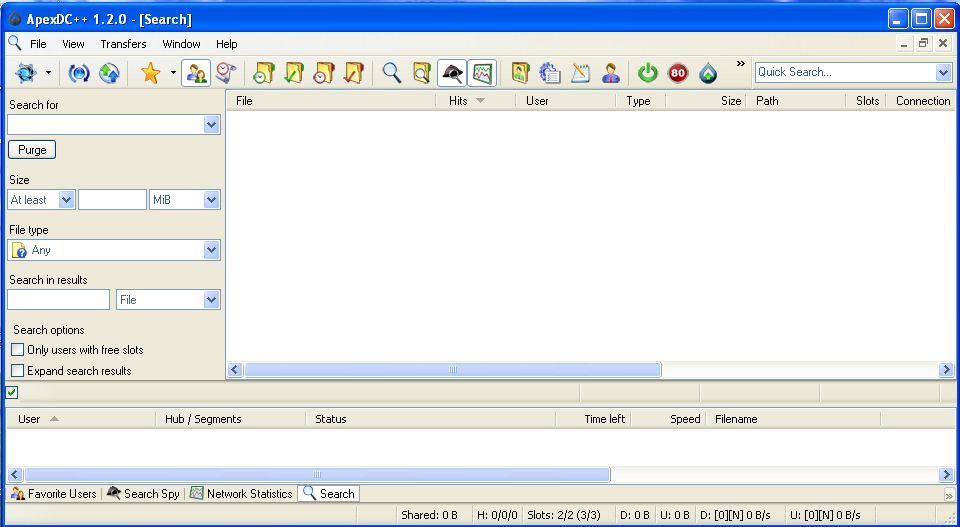960x527 pixels.
Task: Click the ApexDC++ title bar logo icon
Action: [14, 19]
